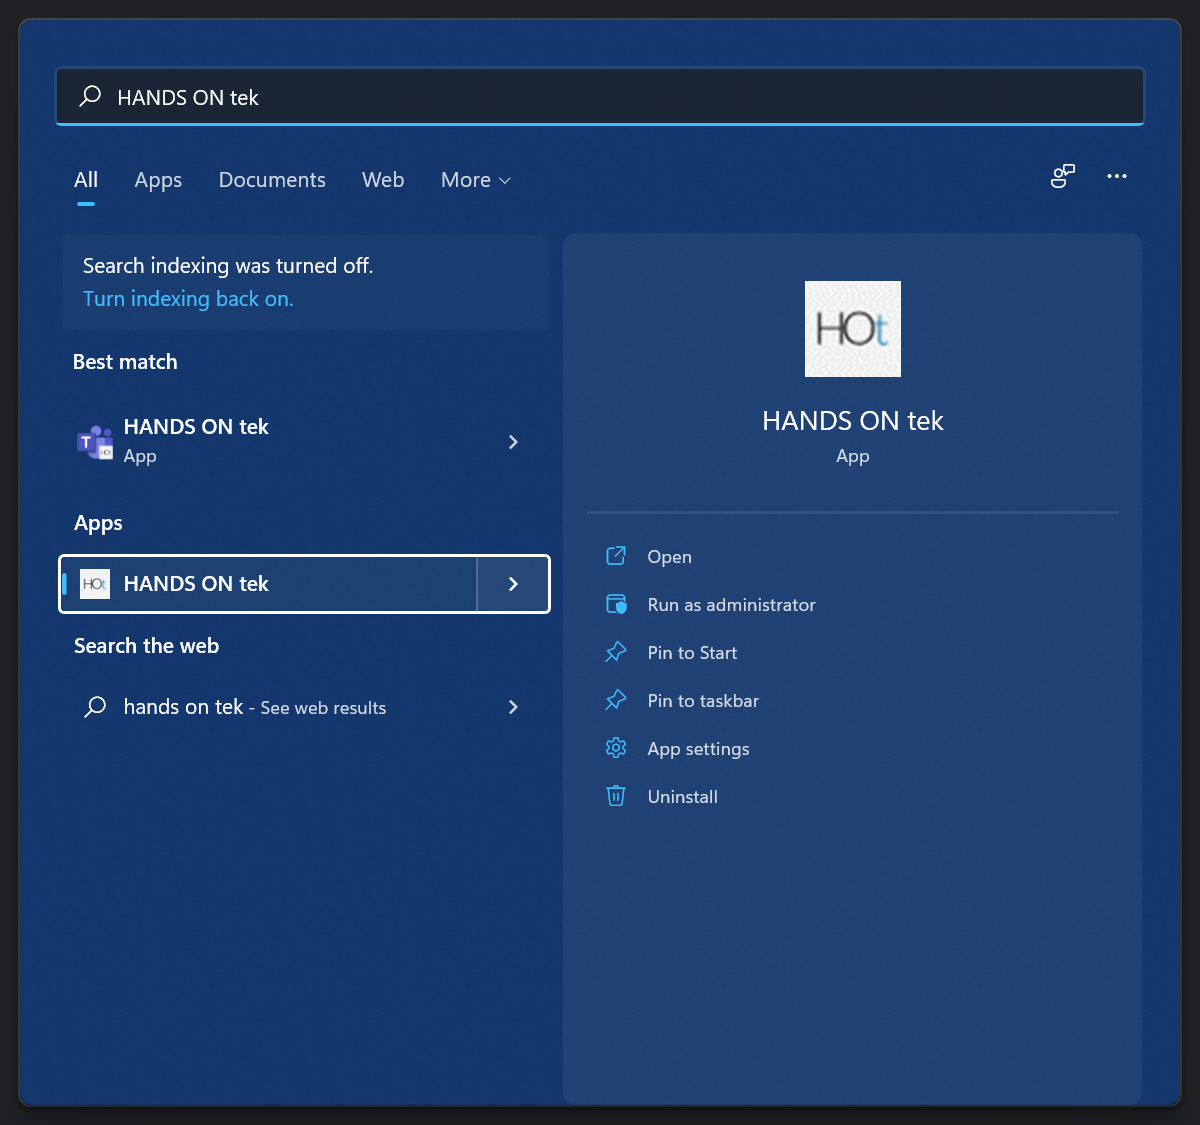Click Search indexing was turned off message
1200x1125 pixels.
(x=228, y=266)
